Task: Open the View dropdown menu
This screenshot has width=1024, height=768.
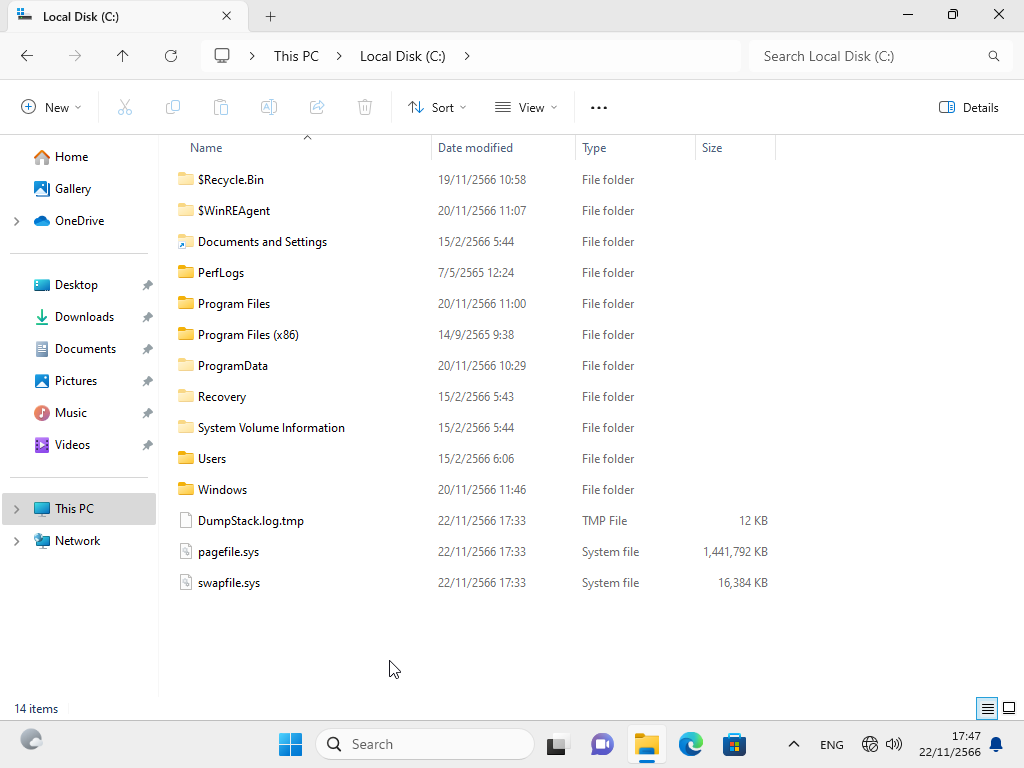Action: point(526,107)
